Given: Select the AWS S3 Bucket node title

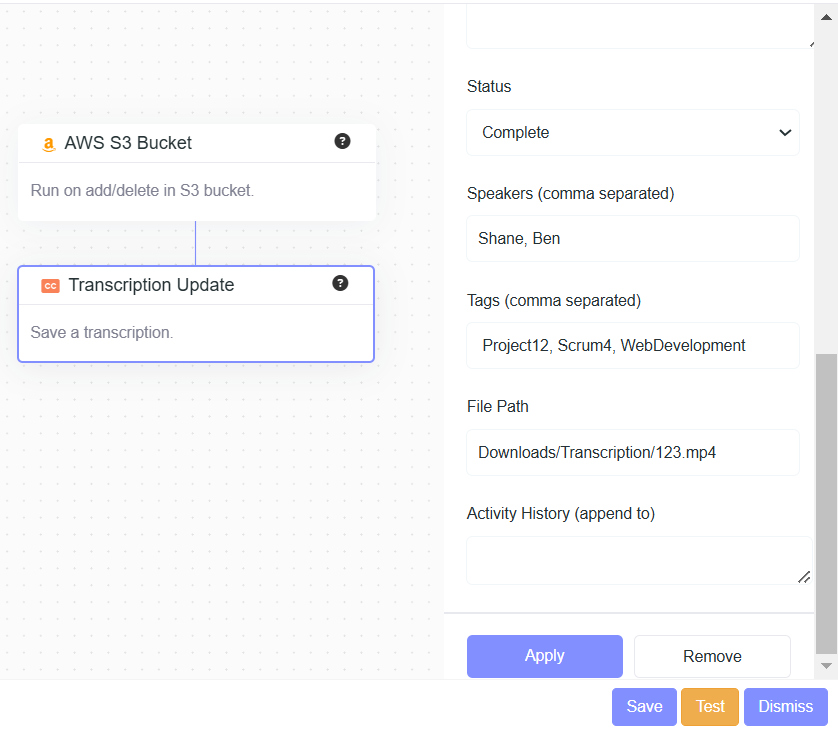Looking at the screenshot, I should (x=128, y=143).
